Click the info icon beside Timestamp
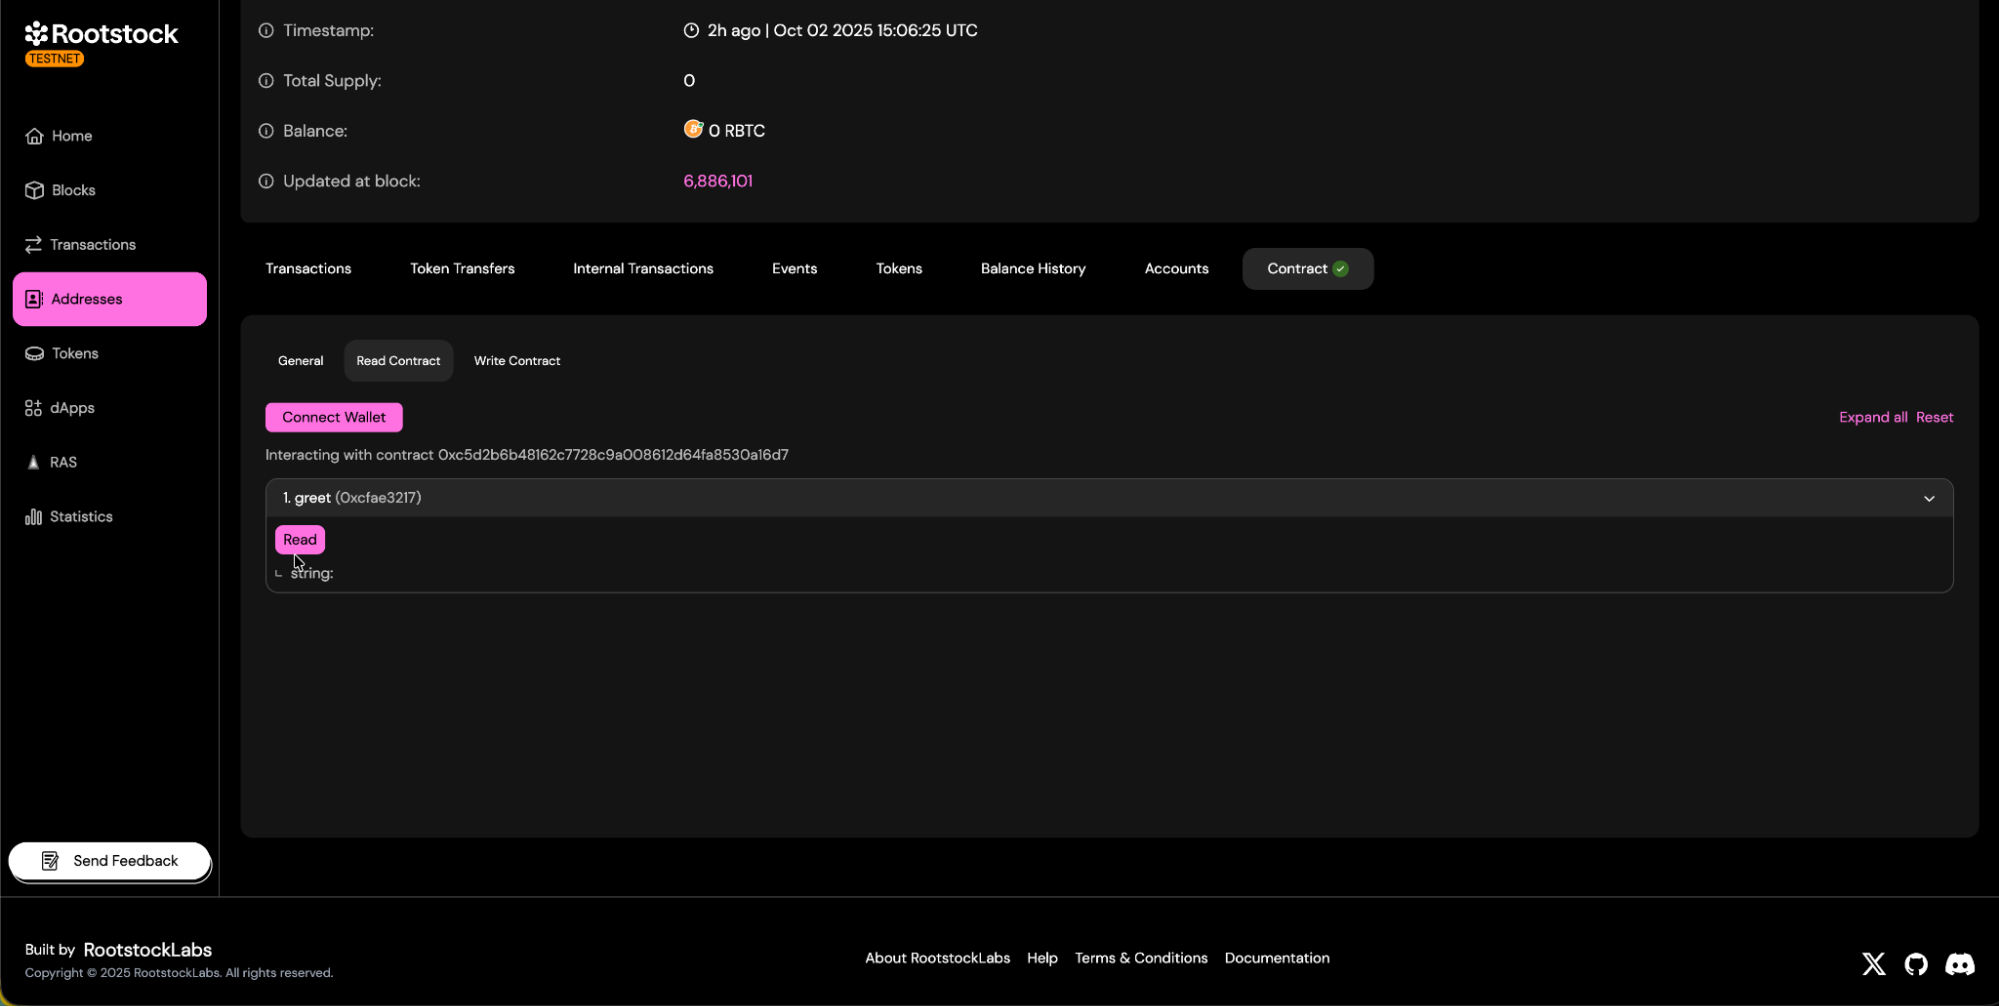The image size is (1999, 1007). click(x=266, y=31)
